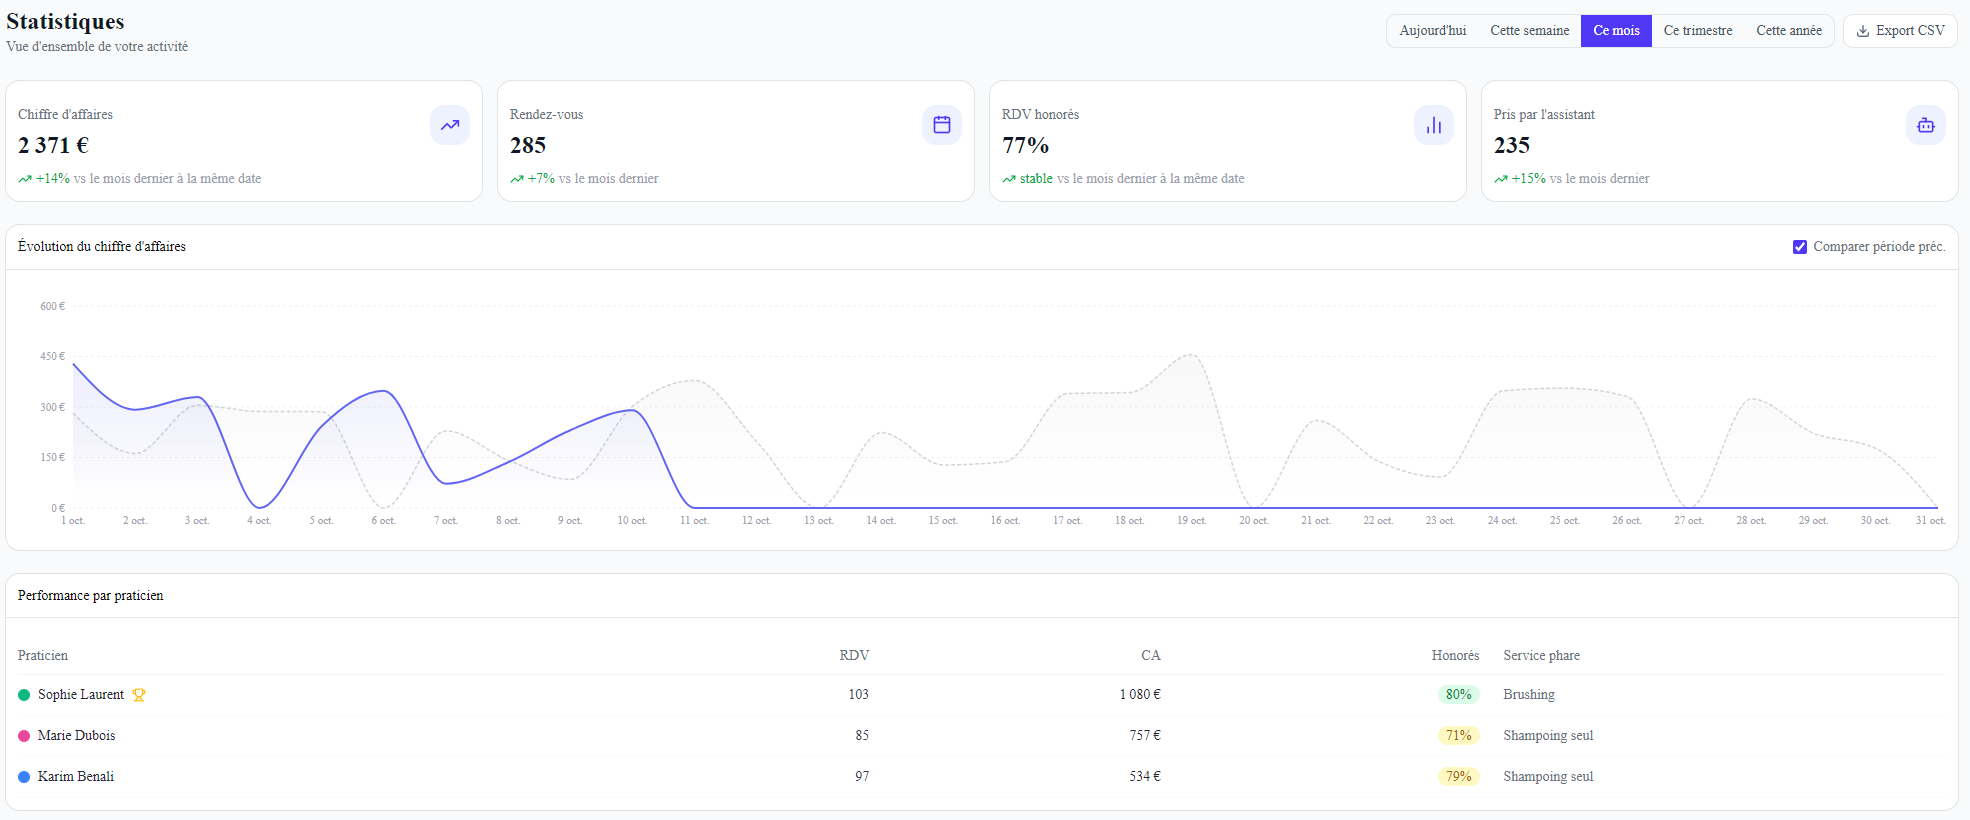
Task: Click the green trend arrow next to +7%
Action: click(x=517, y=179)
